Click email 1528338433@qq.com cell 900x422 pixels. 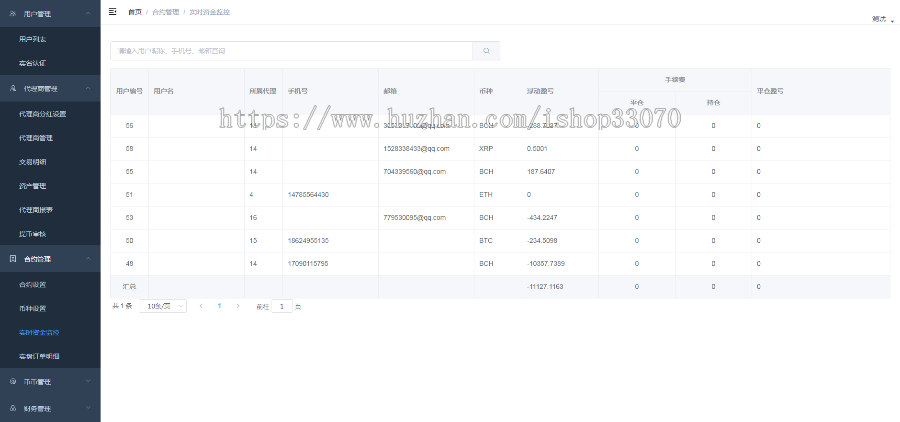(x=416, y=149)
